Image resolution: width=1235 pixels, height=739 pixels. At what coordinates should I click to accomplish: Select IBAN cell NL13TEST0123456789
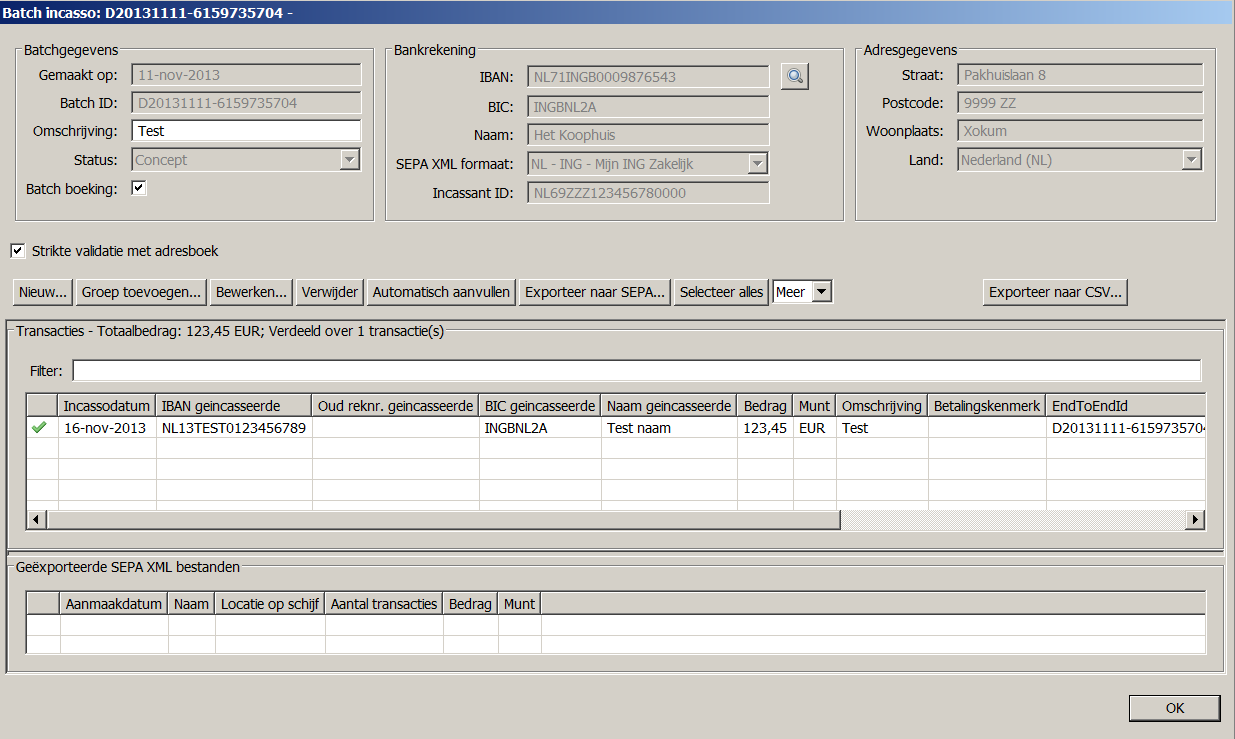(x=234, y=428)
